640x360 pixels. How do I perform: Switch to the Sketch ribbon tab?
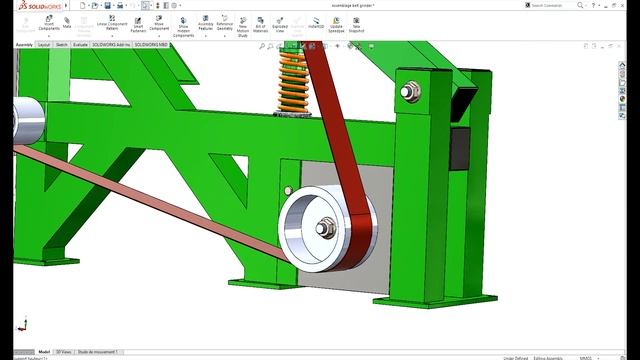click(x=62, y=44)
